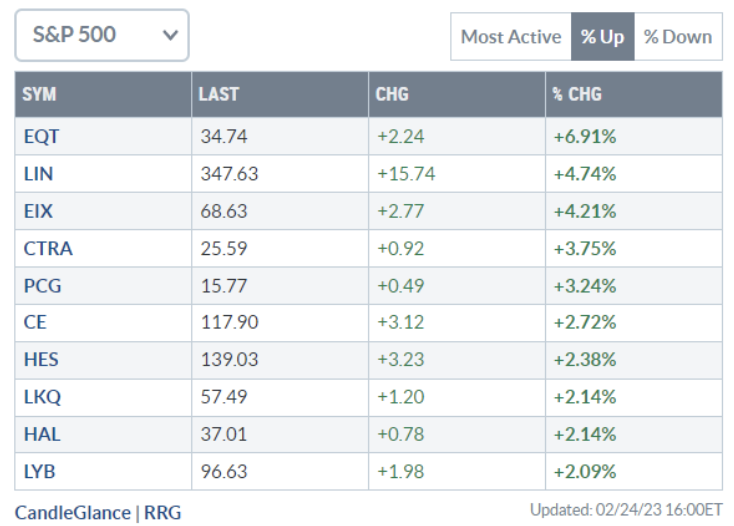This screenshot has width=734, height=526.
Task: Sort table by LAST column header
Action: click(218, 95)
